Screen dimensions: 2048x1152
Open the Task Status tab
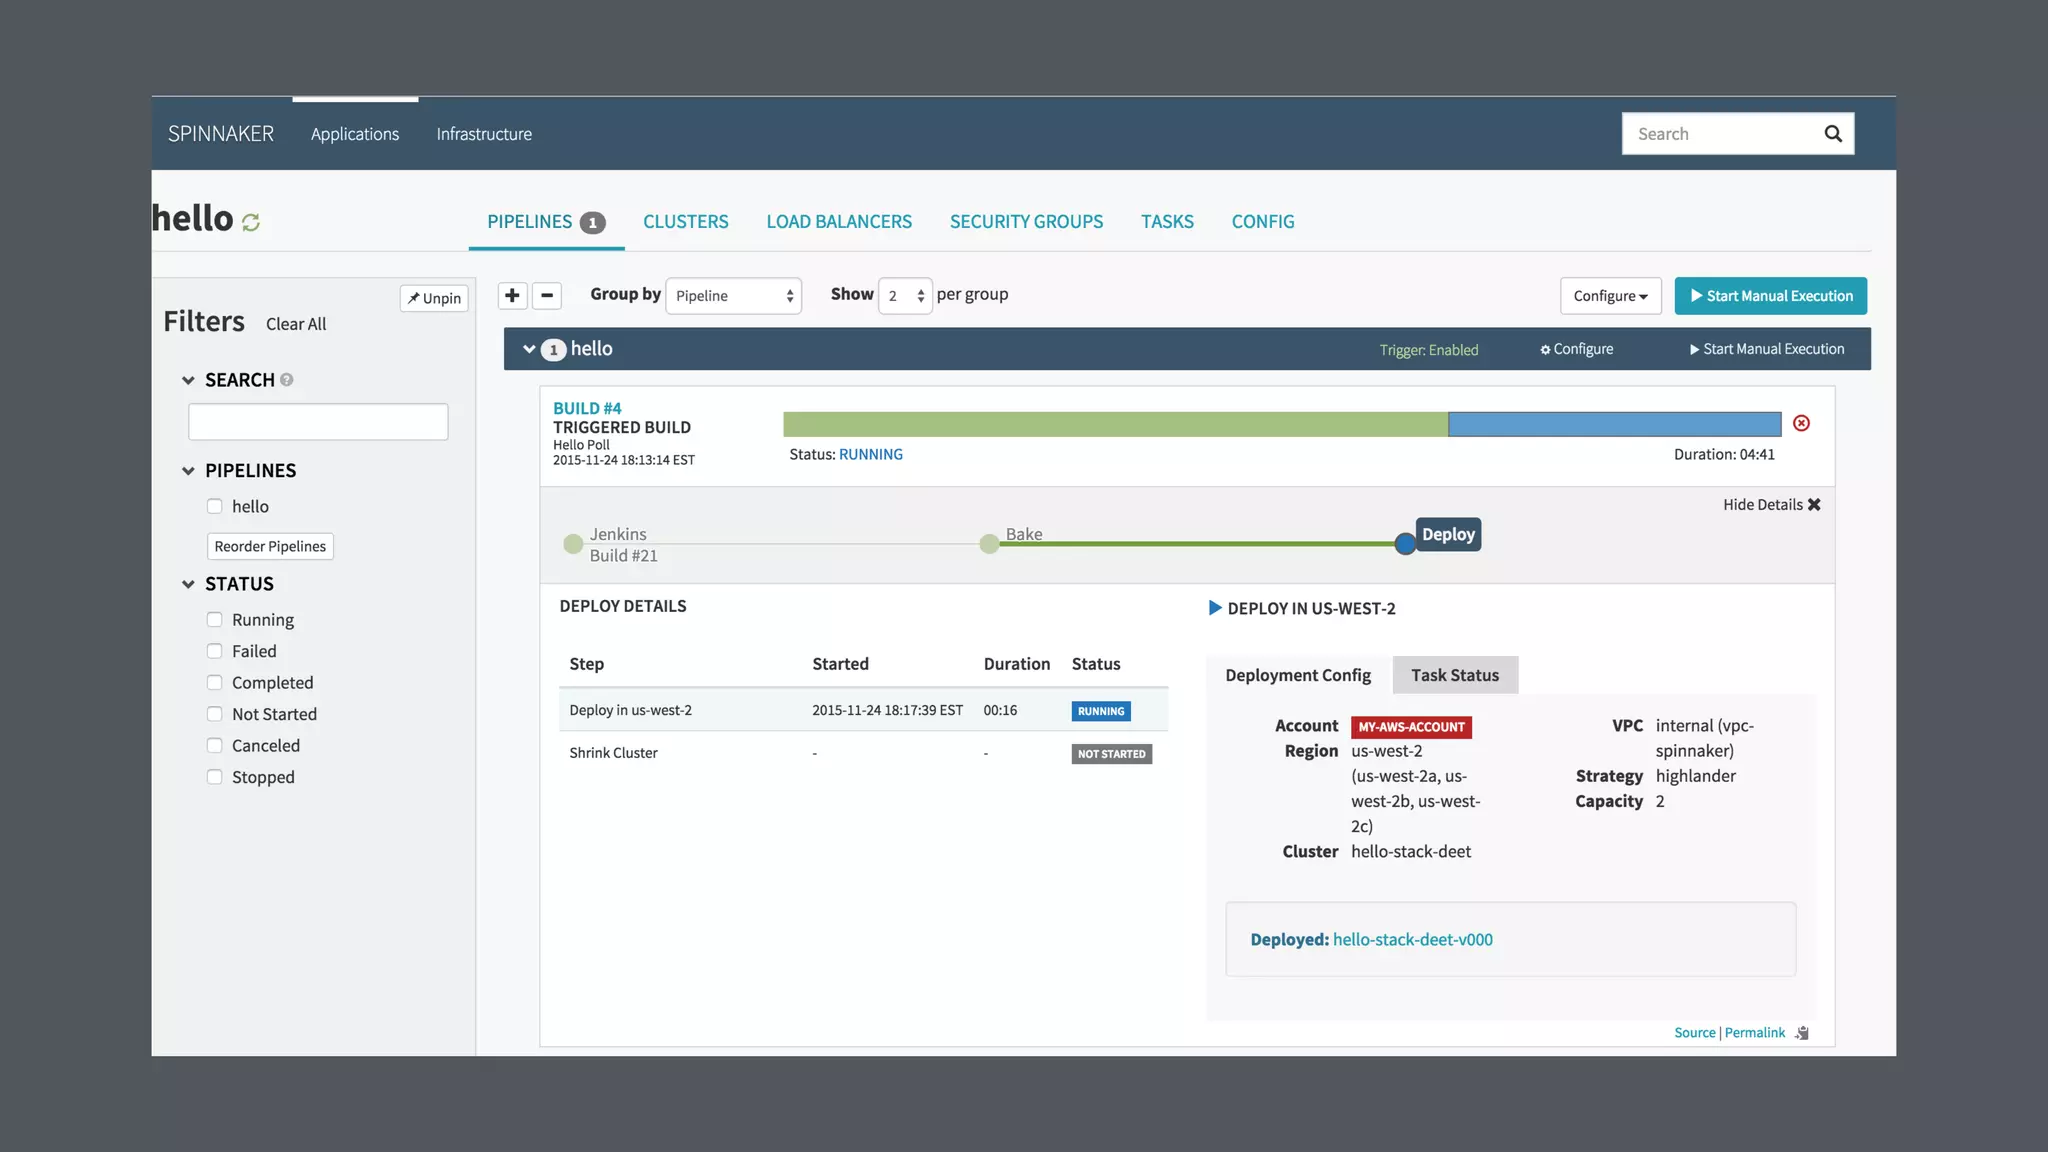tap(1454, 675)
